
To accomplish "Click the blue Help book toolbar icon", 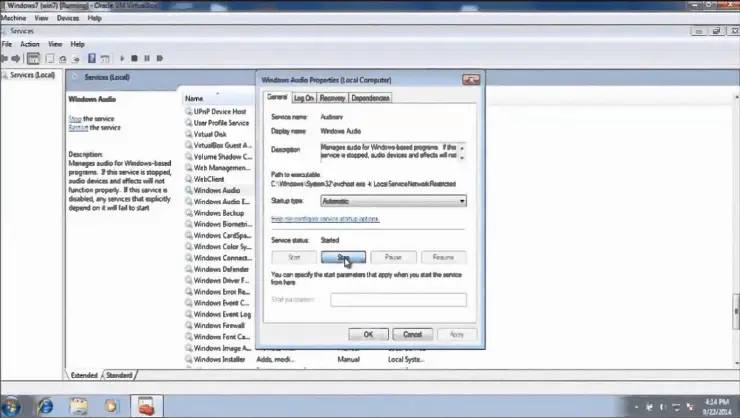I will 92,59.
